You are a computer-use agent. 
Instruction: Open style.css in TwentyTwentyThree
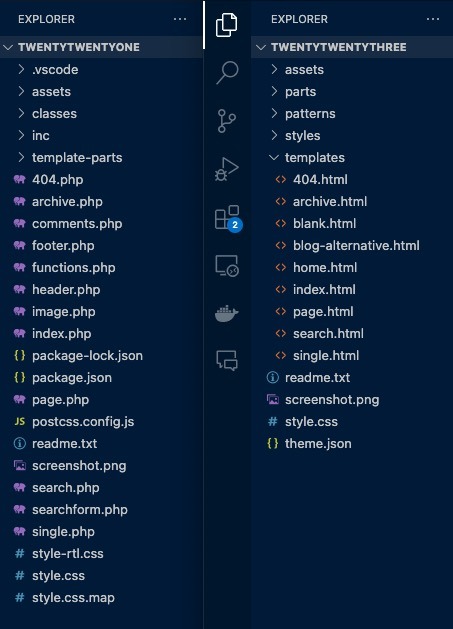coord(352,422)
